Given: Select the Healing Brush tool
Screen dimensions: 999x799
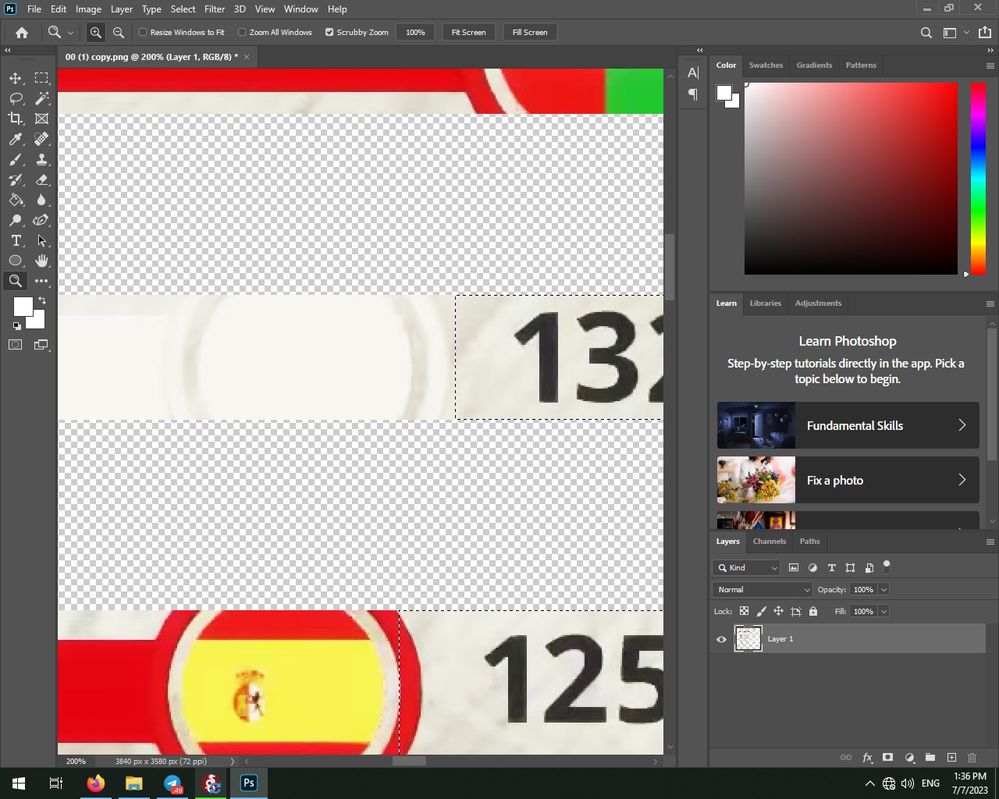Looking at the screenshot, I should [41, 139].
